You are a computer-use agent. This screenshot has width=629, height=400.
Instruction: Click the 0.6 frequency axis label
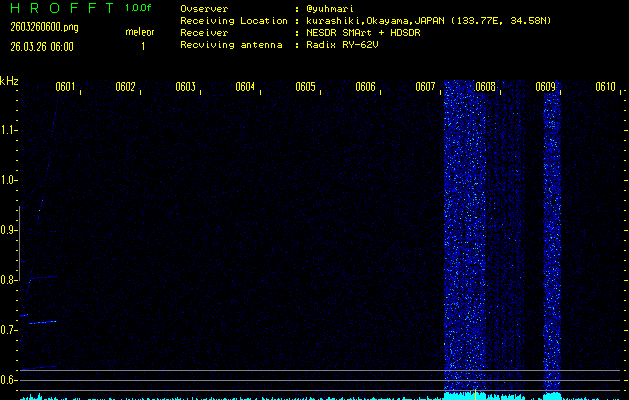coord(9,380)
